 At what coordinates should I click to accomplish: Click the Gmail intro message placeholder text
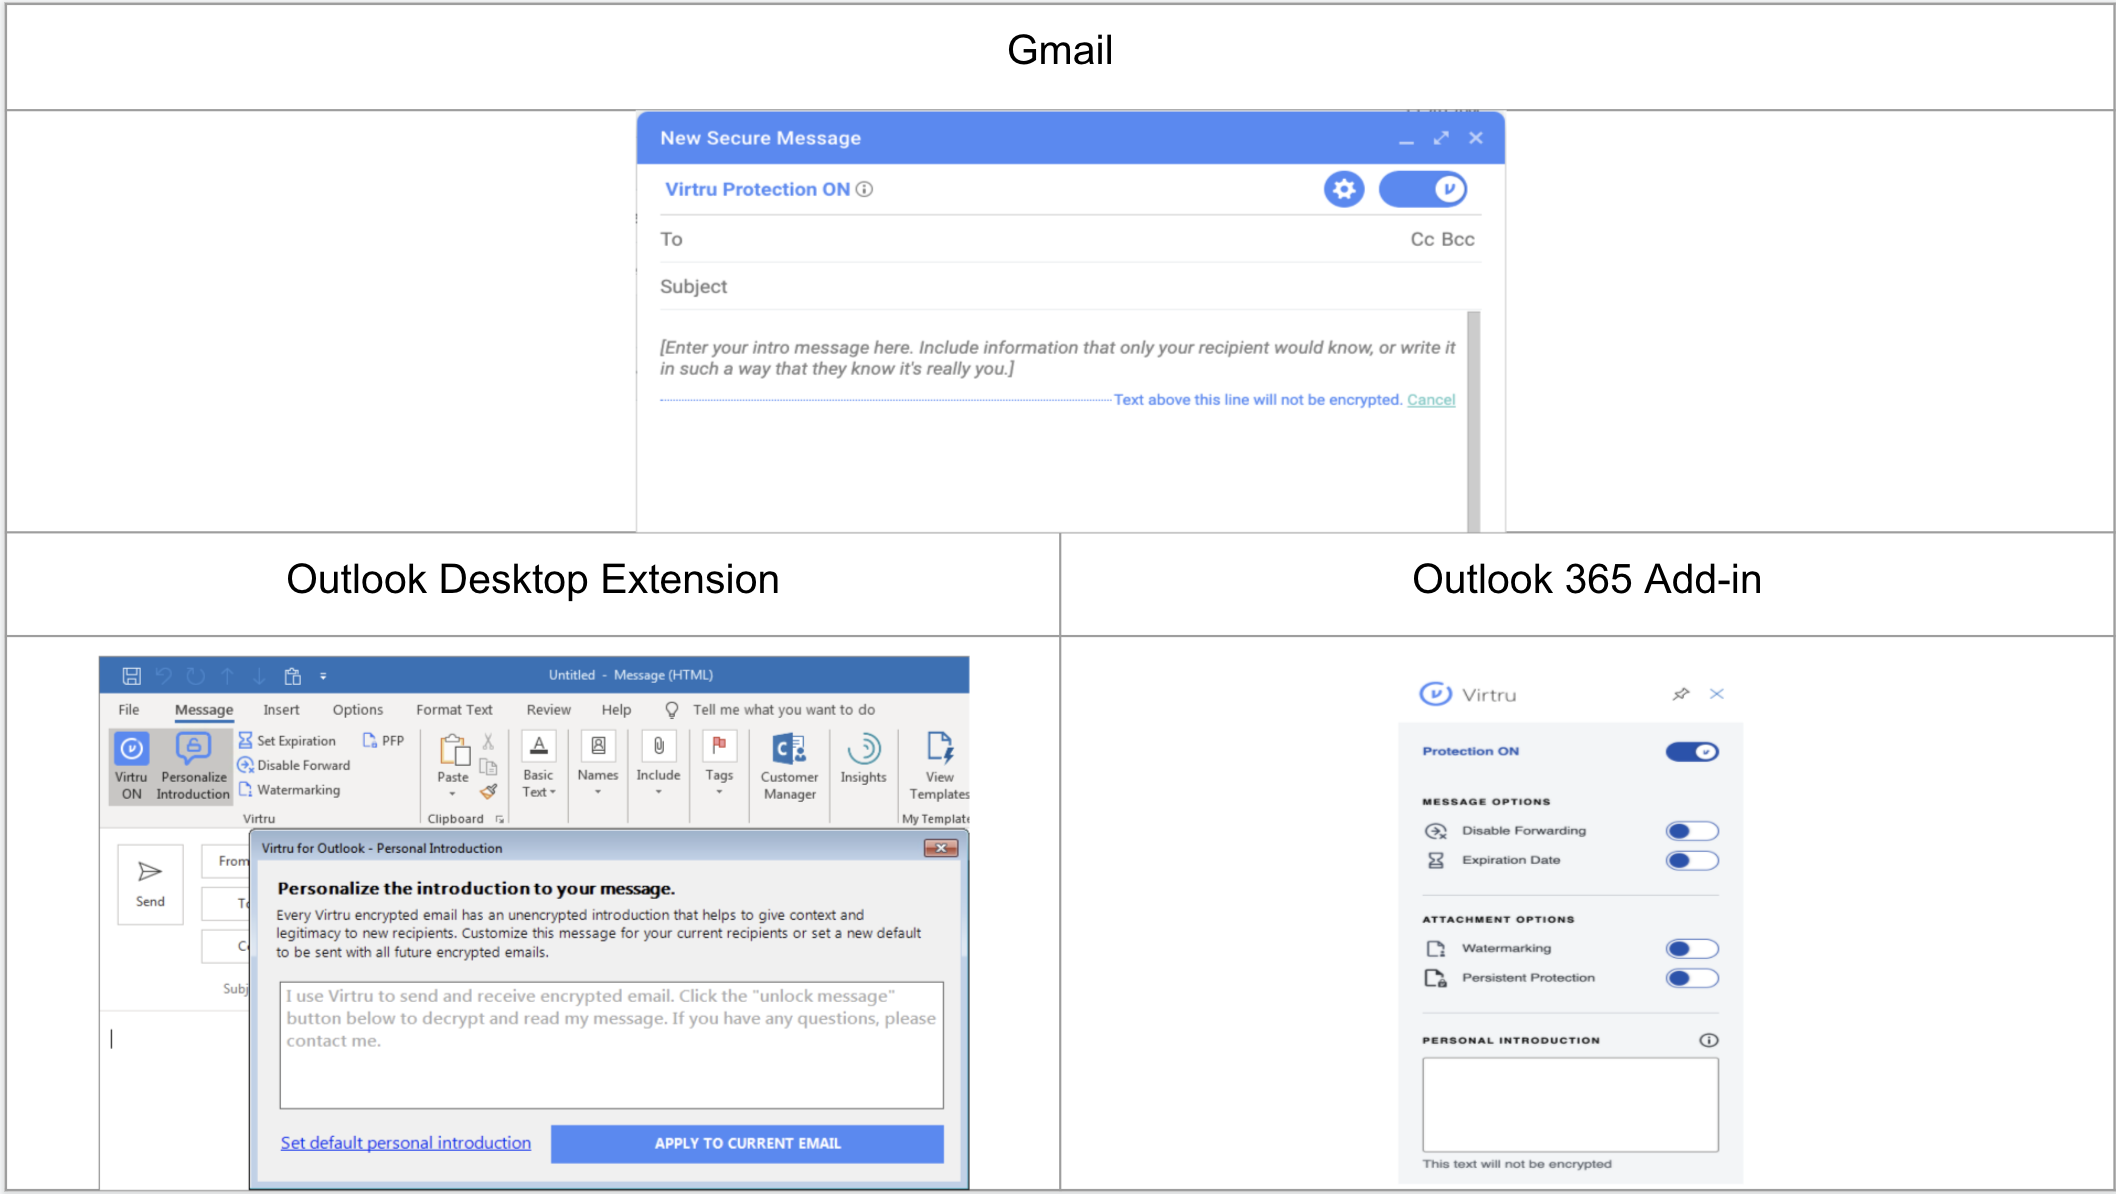[1057, 358]
